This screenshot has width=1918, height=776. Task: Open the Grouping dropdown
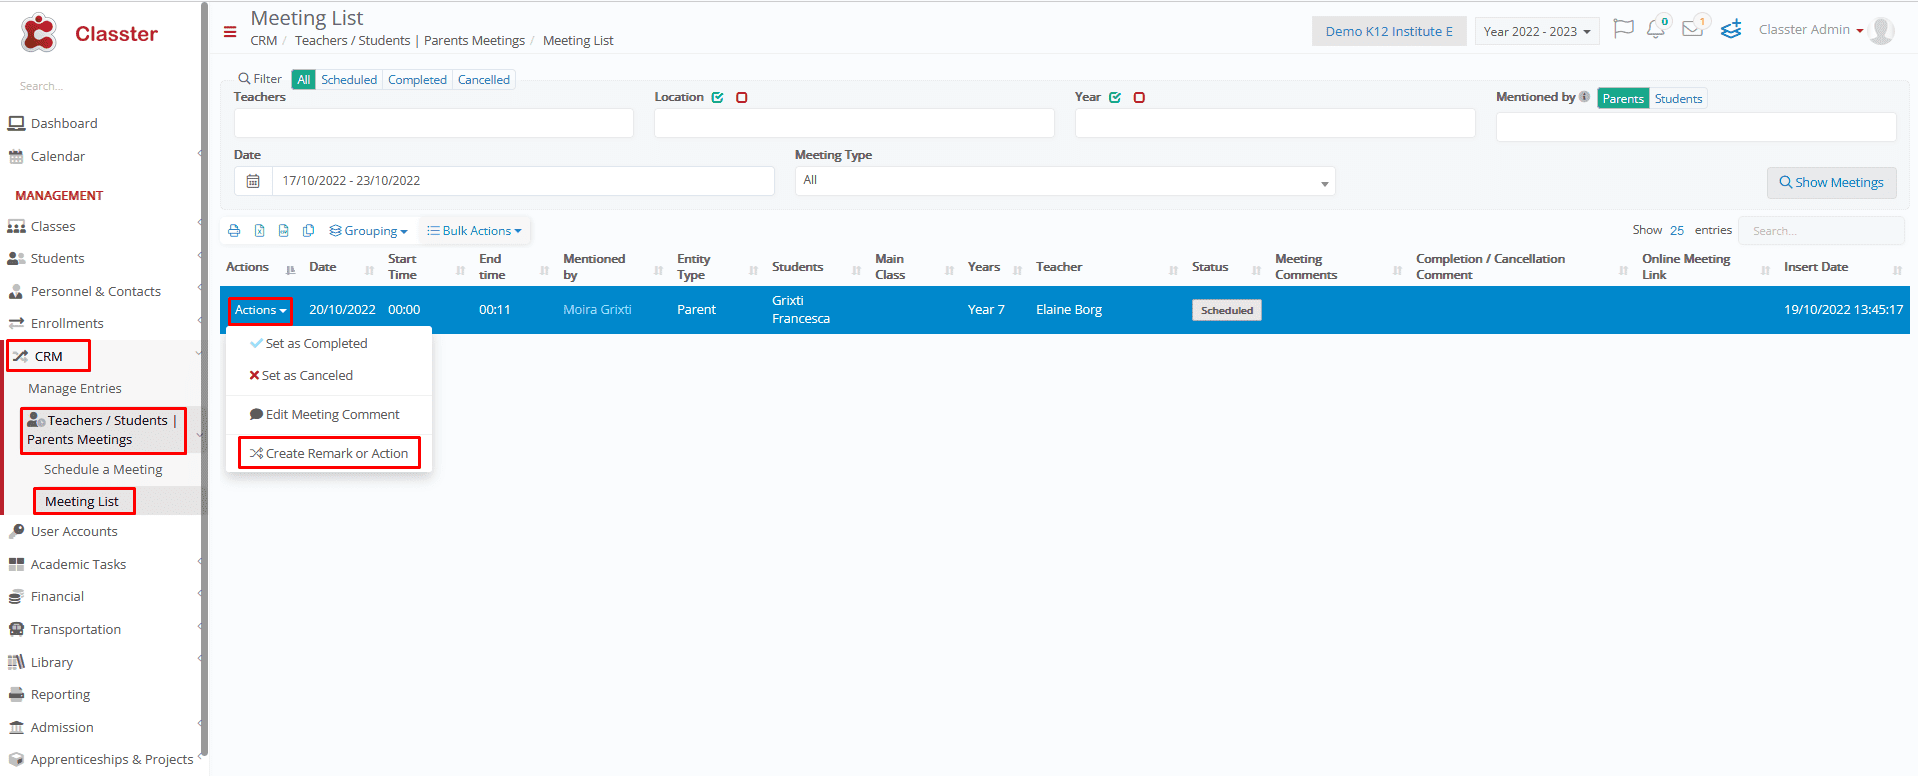tap(369, 231)
